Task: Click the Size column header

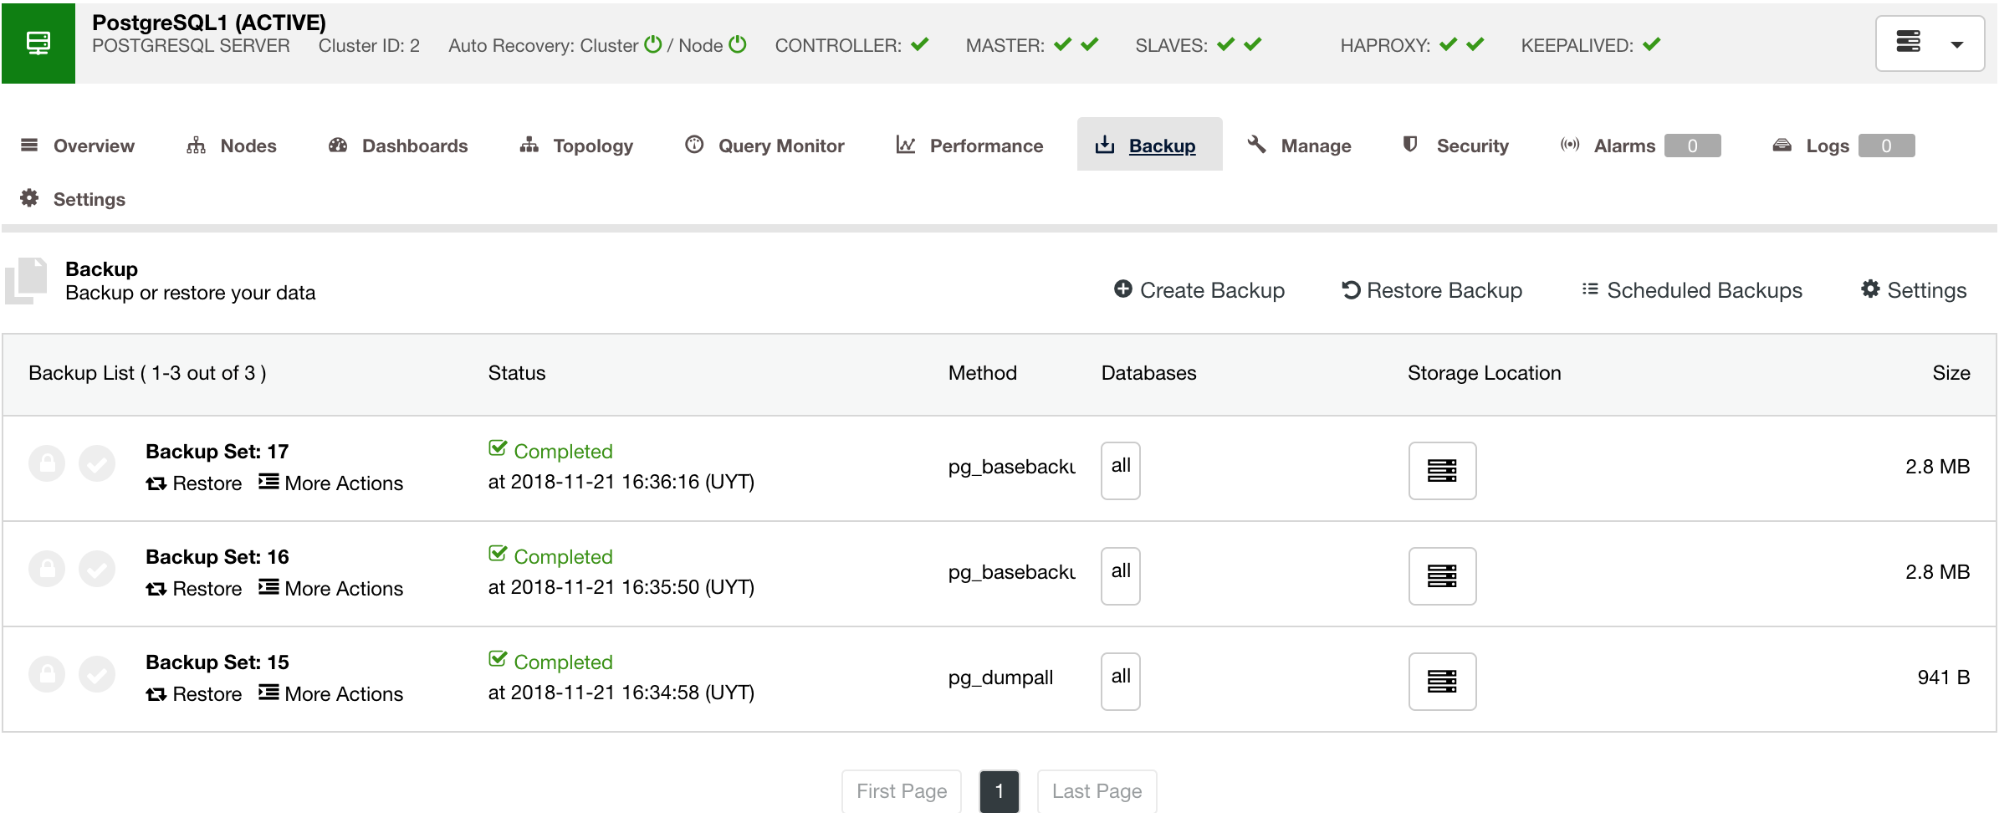Action: (1951, 373)
